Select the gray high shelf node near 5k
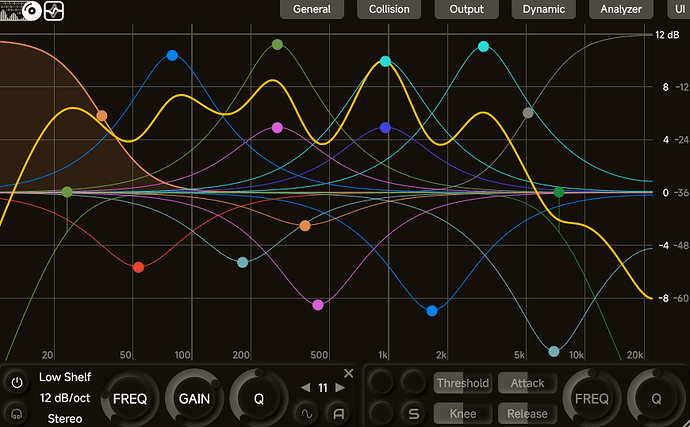The width and height of the screenshot is (690, 427). point(528,113)
